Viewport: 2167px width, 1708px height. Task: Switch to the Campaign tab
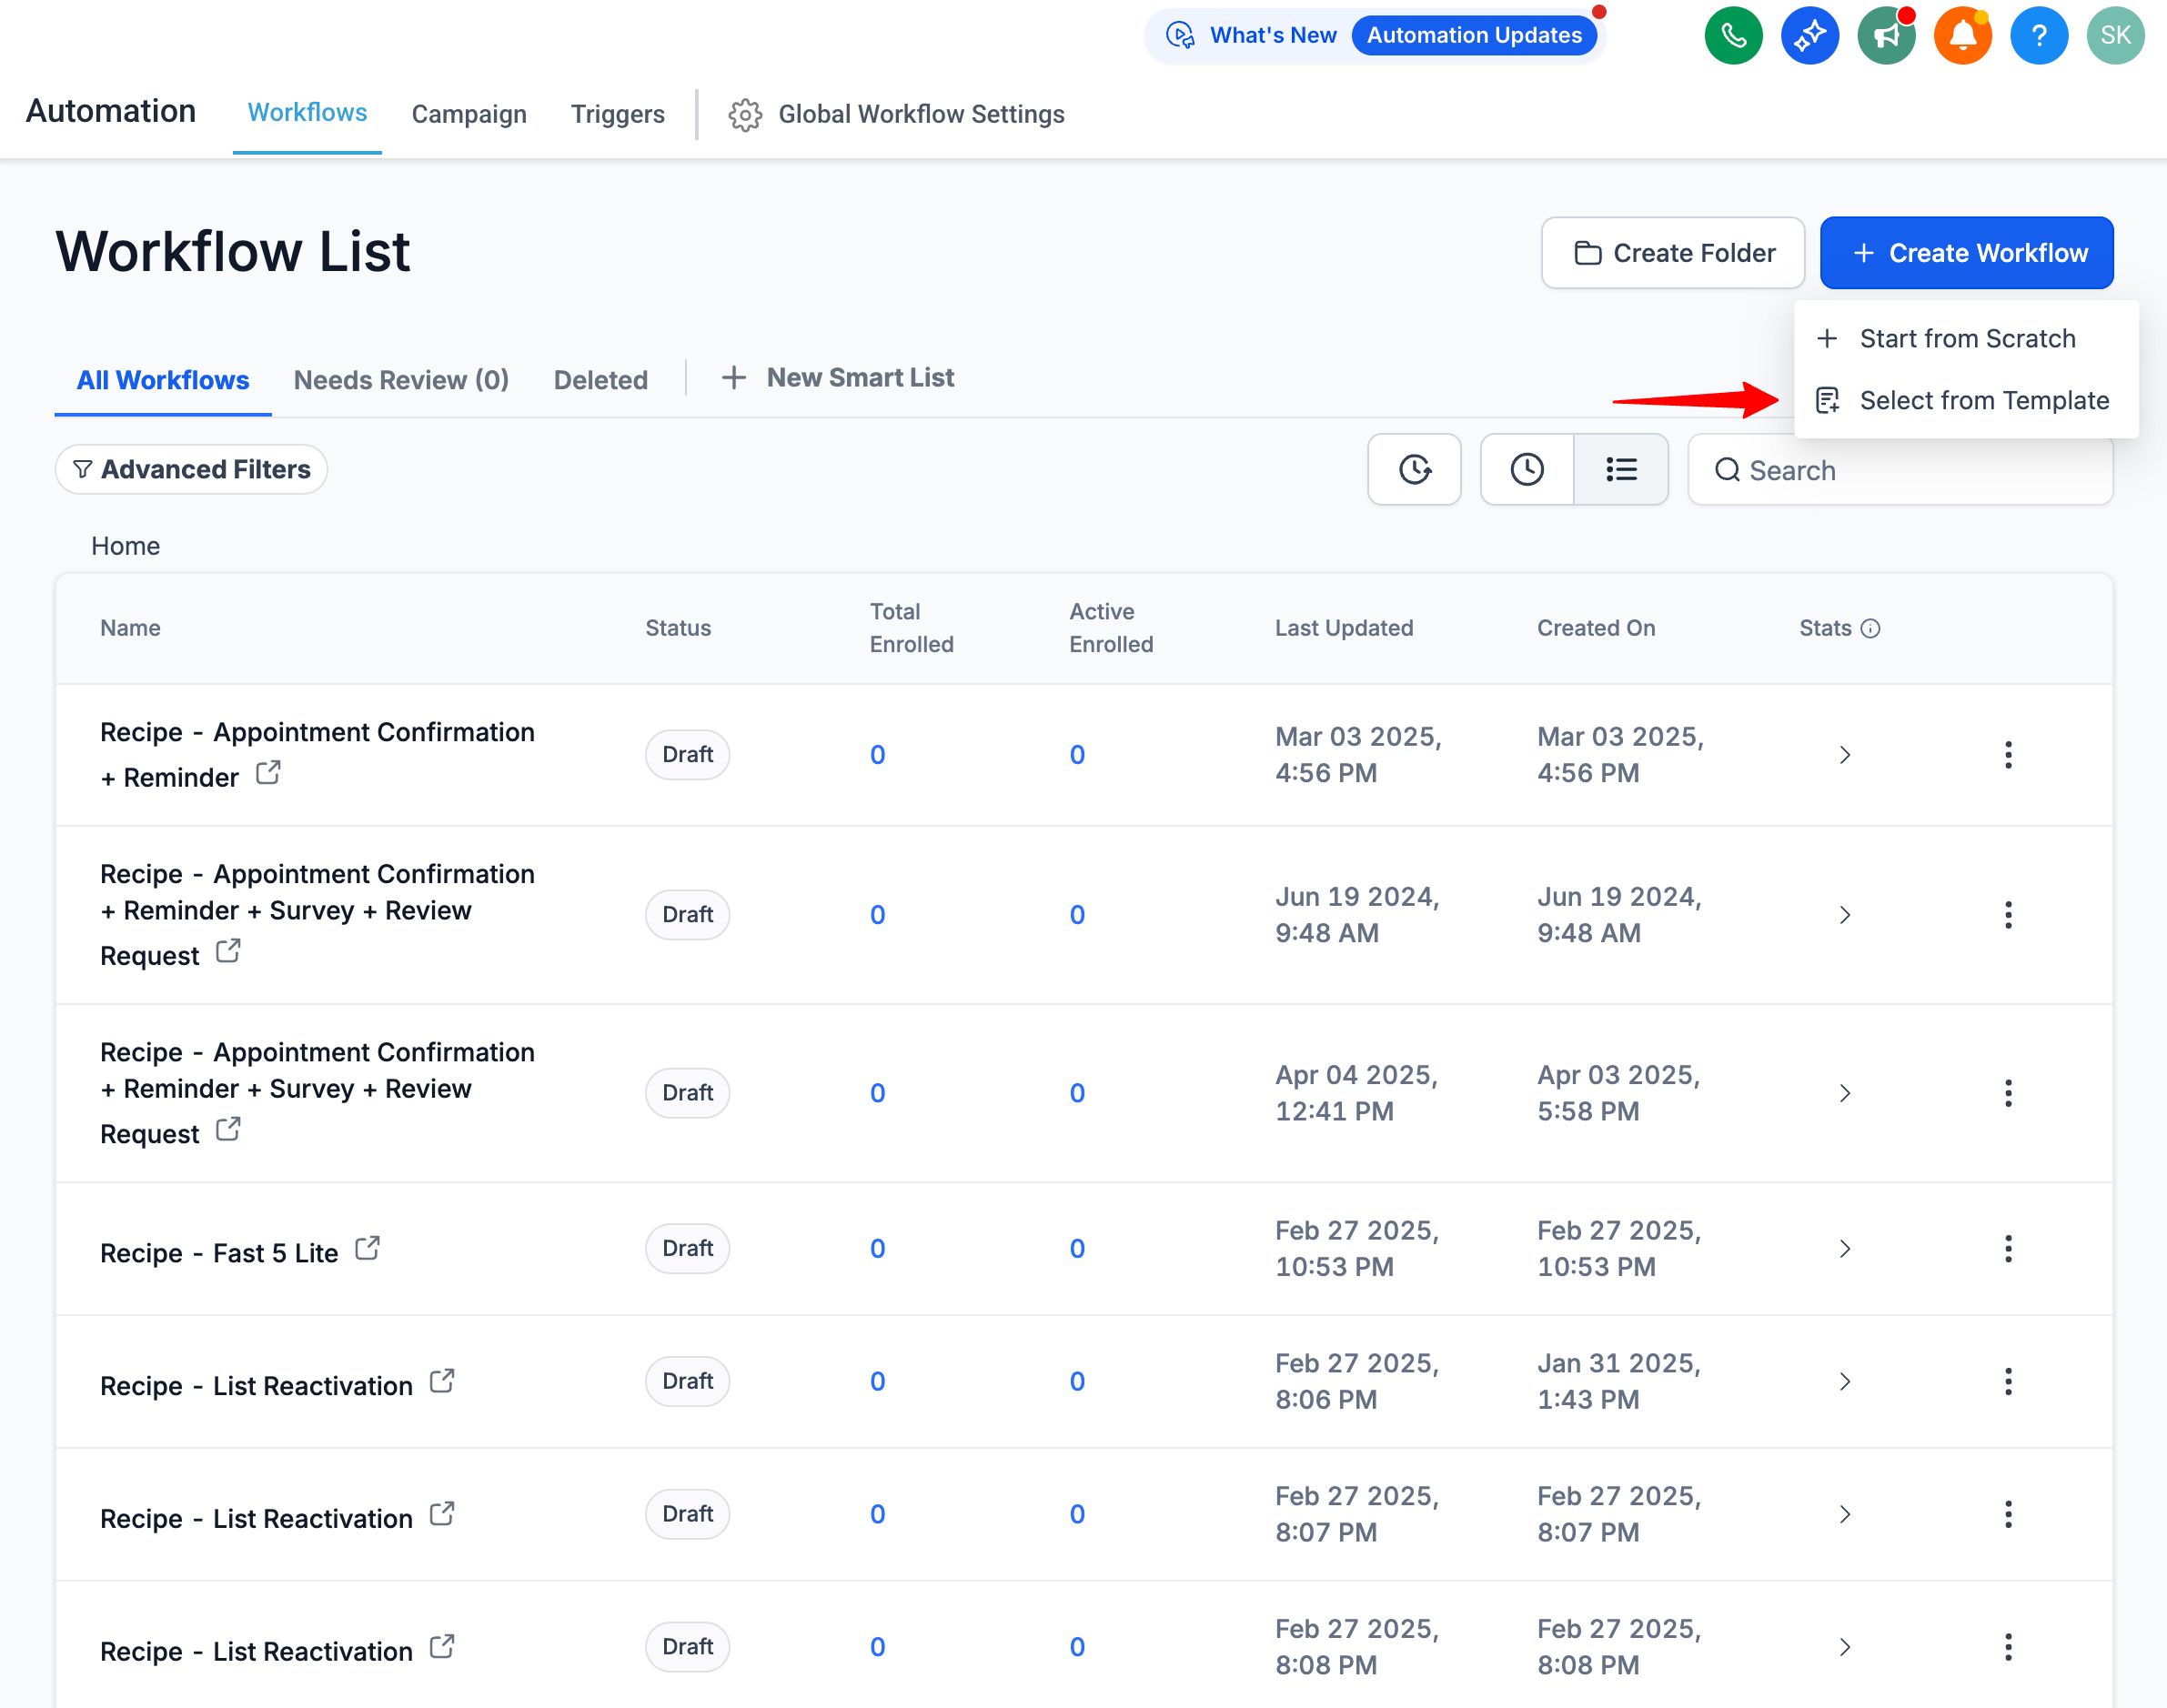coord(469,115)
